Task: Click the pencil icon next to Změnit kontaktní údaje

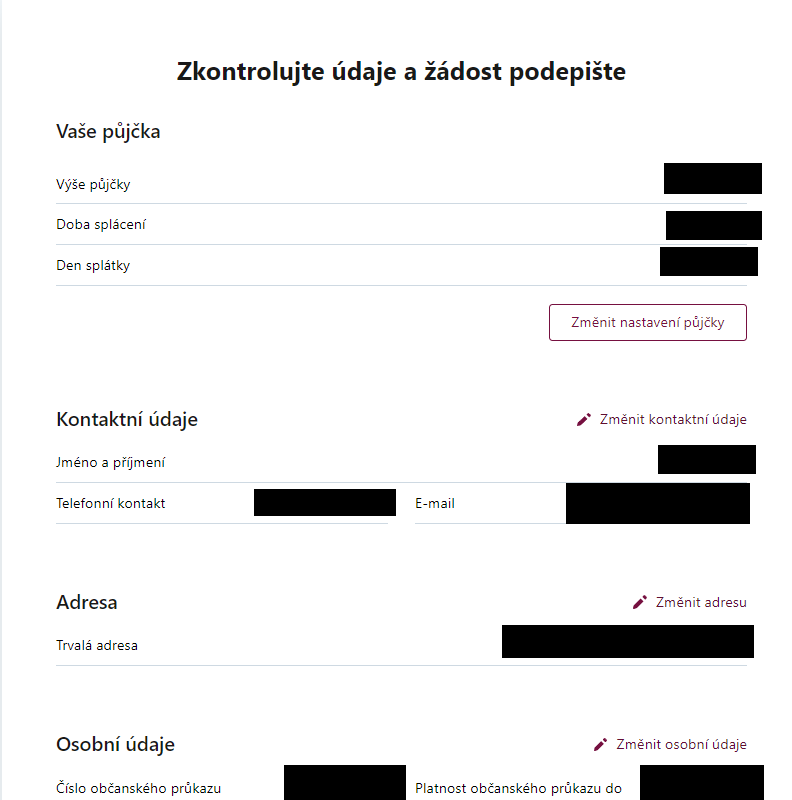Action: (x=583, y=419)
